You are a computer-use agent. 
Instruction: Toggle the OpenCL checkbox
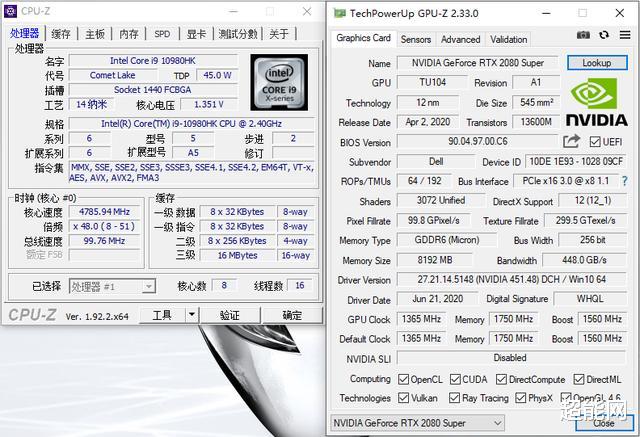coord(403,379)
